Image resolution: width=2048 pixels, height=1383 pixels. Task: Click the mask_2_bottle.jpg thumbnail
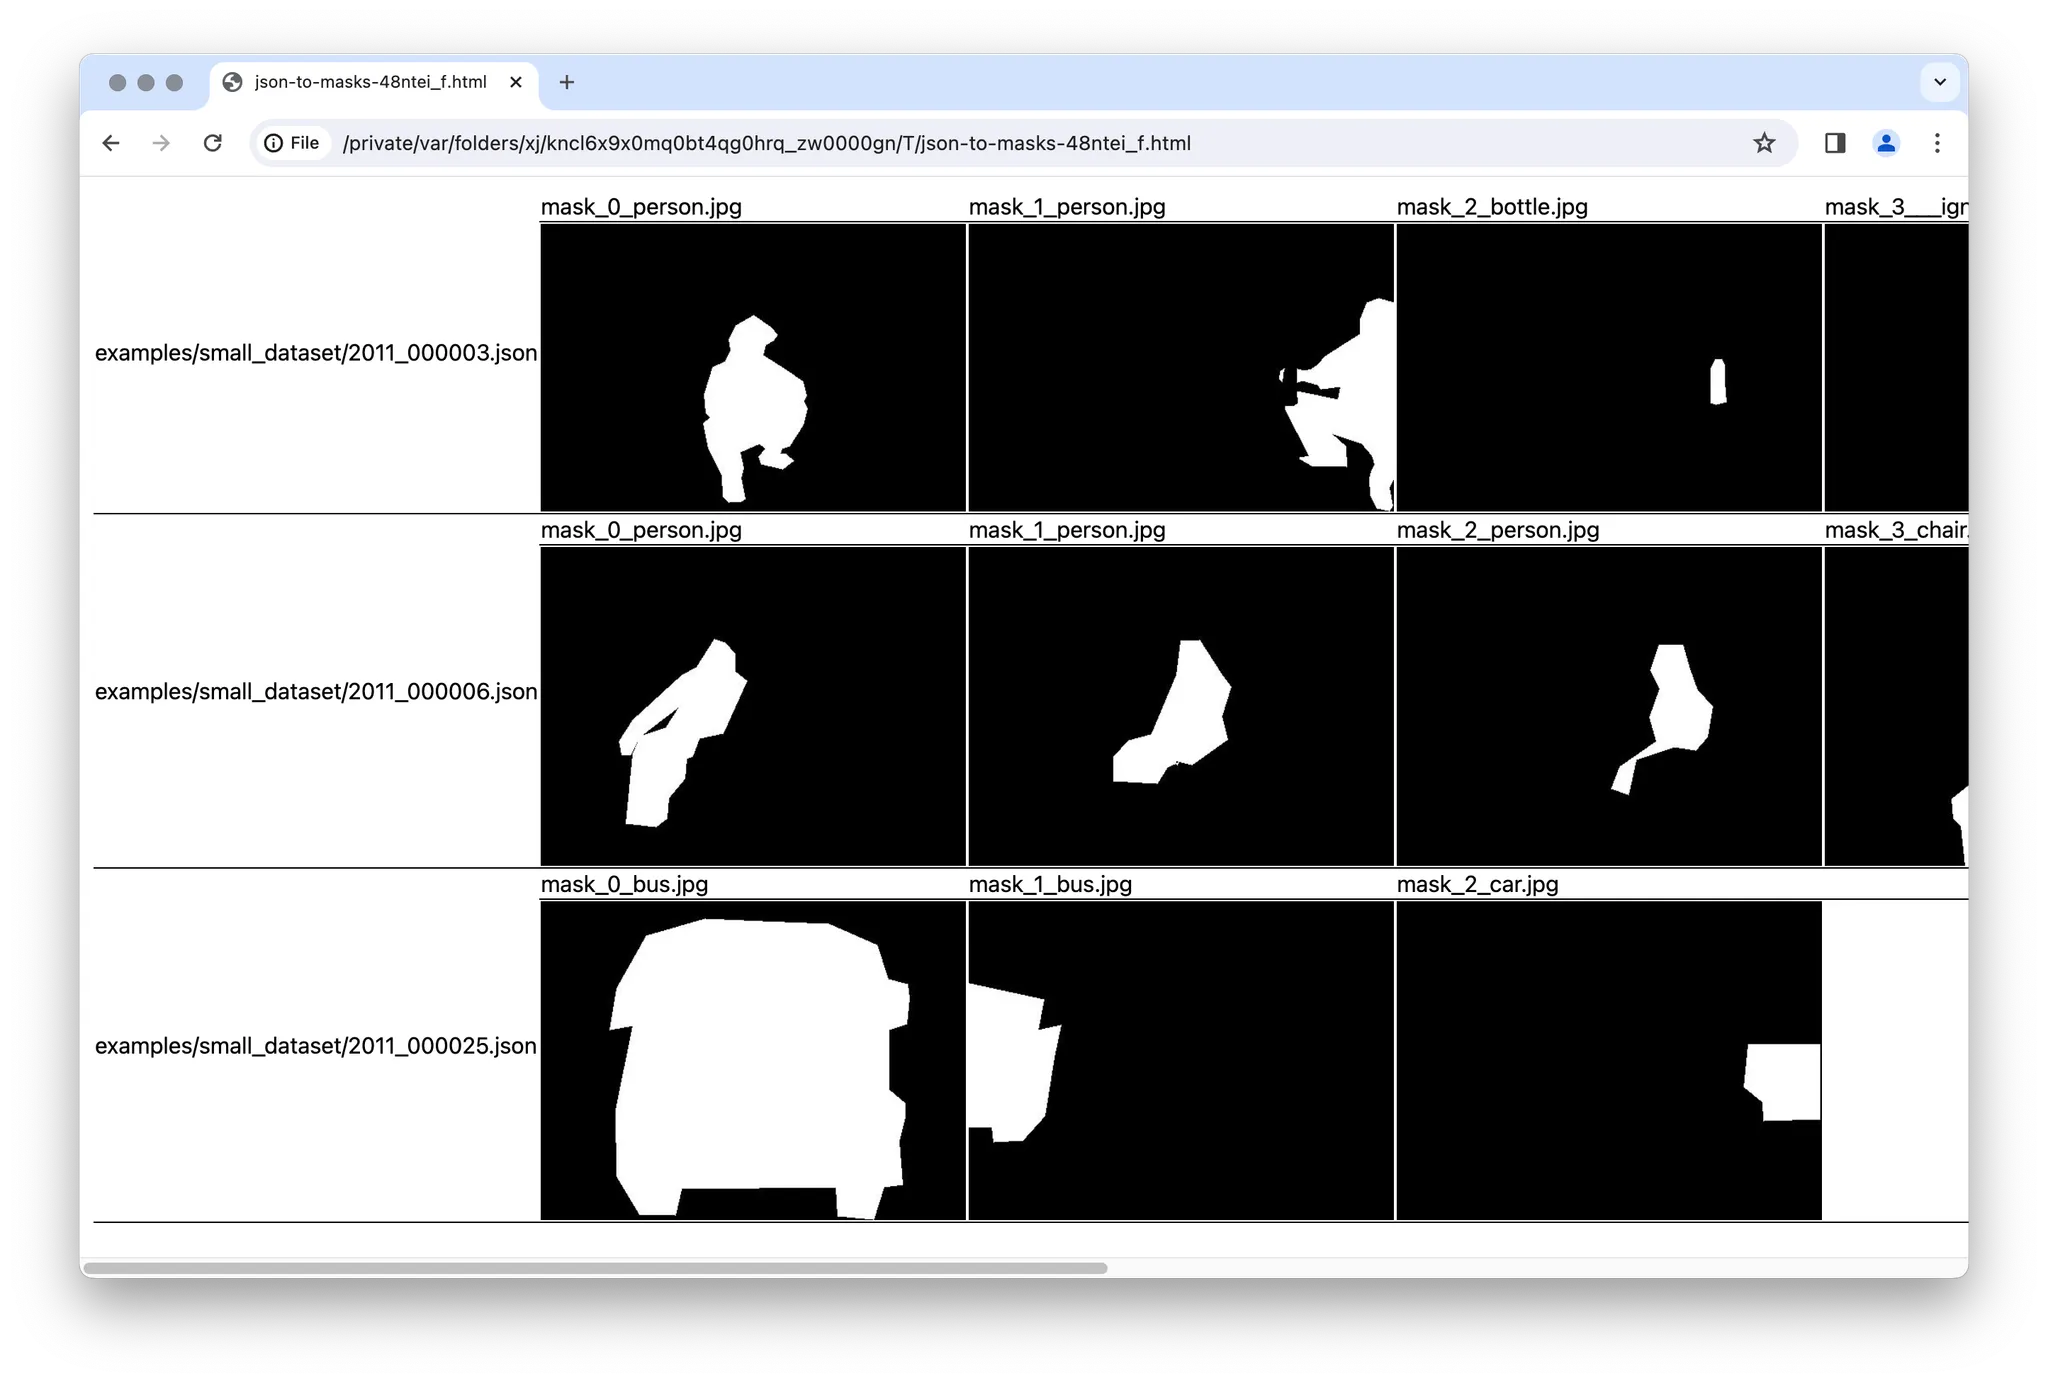coord(1608,367)
